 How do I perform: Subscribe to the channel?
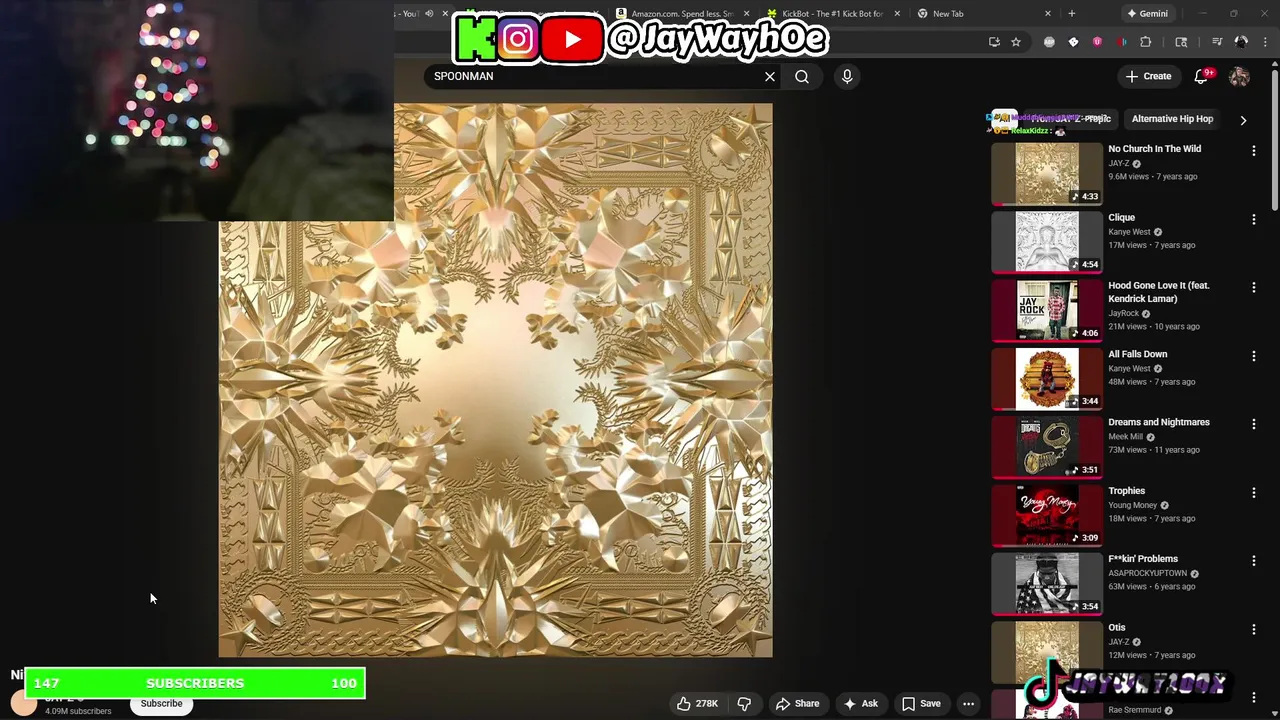point(161,704)
